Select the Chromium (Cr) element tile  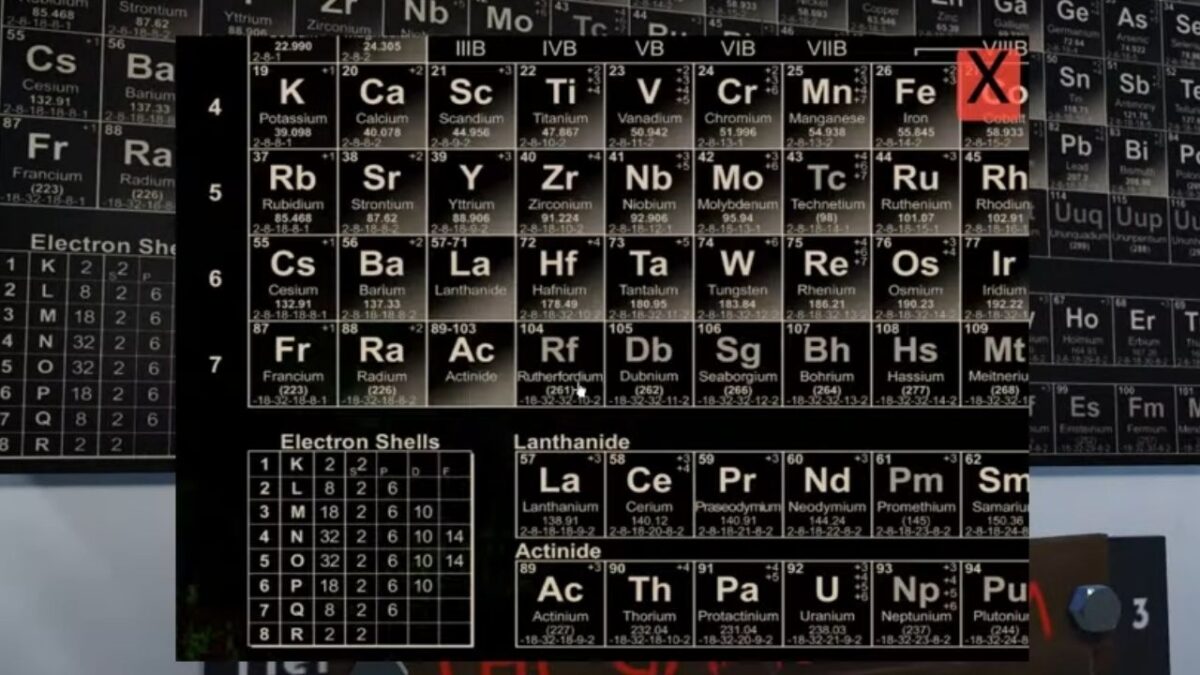(x=737, y=106)
